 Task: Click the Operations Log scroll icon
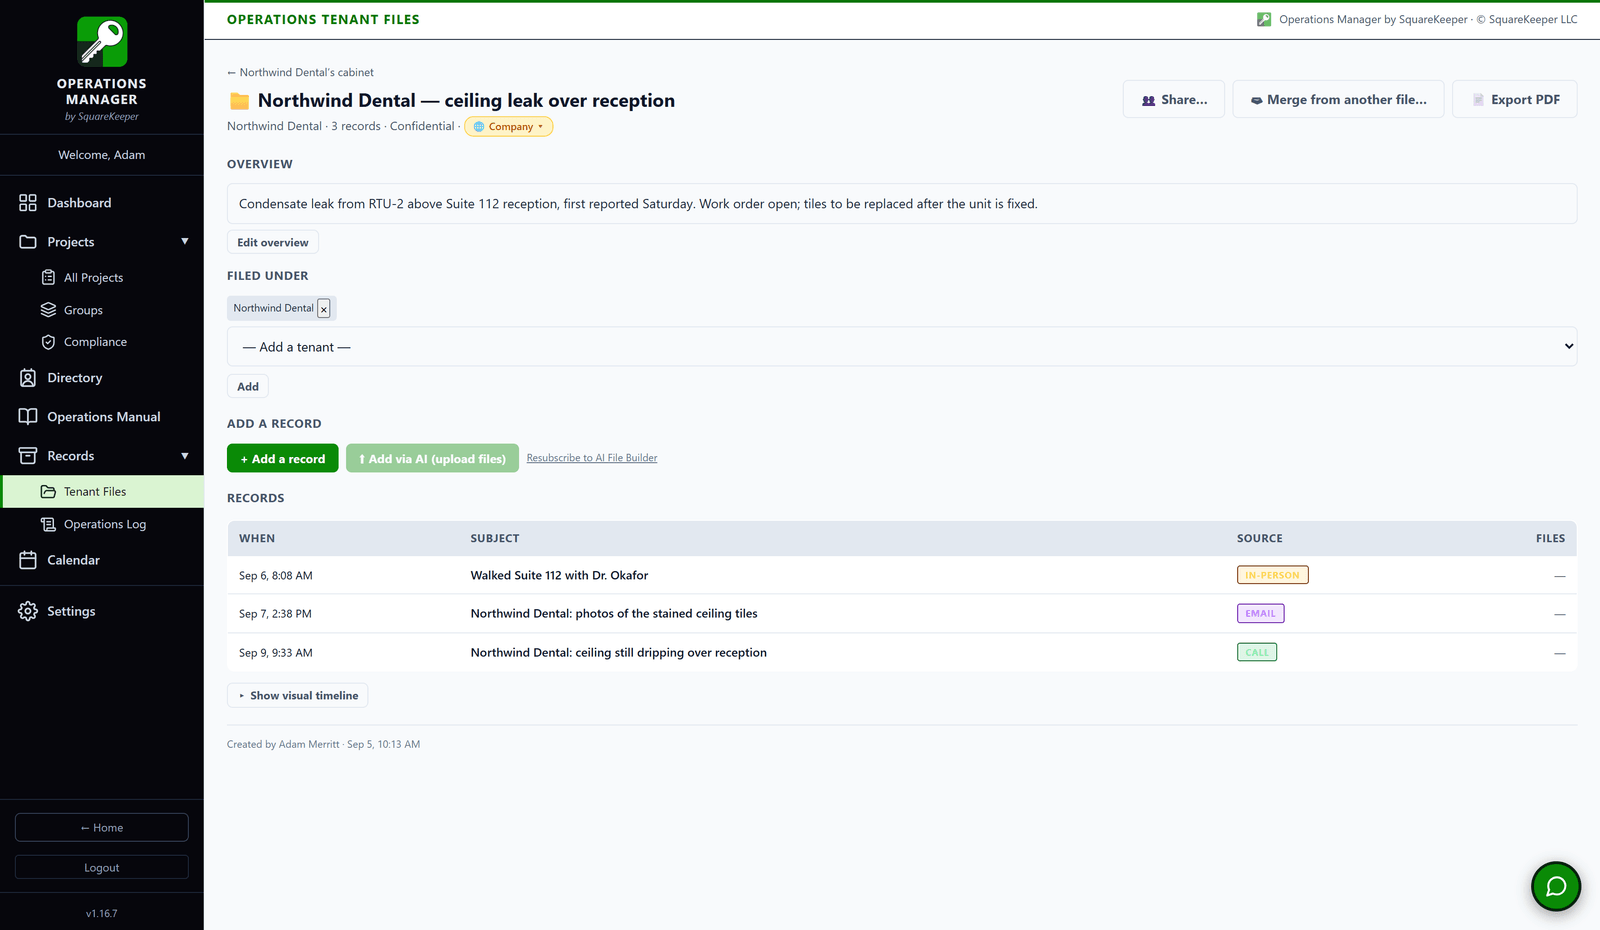[x=48, y=524]
